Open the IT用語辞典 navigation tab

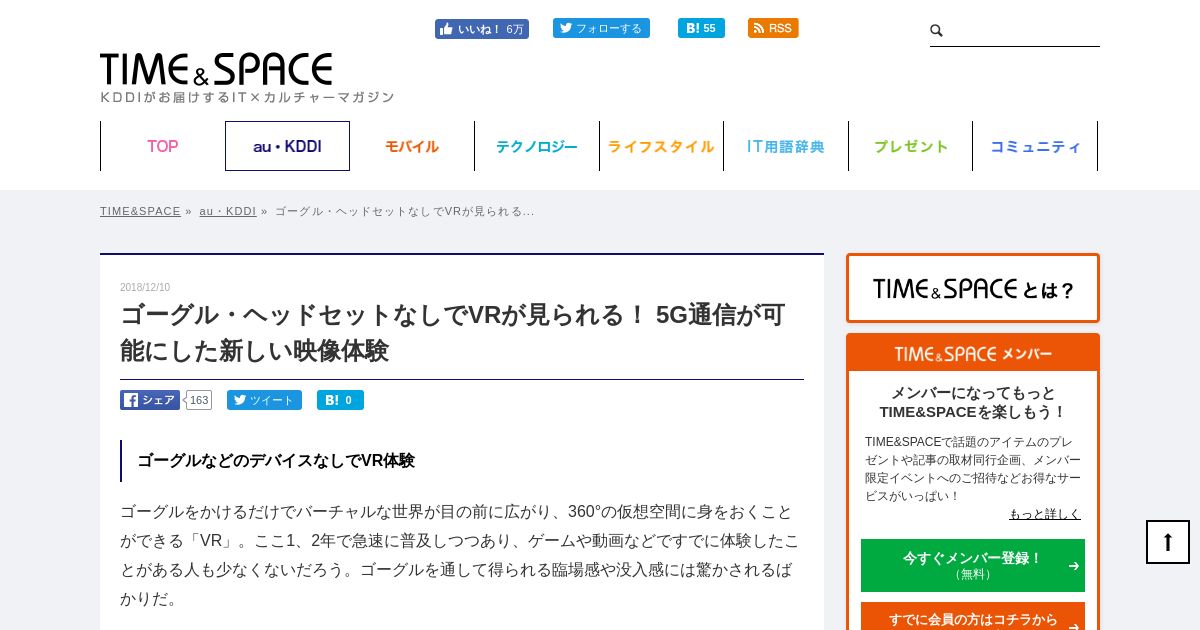[786, 146]
